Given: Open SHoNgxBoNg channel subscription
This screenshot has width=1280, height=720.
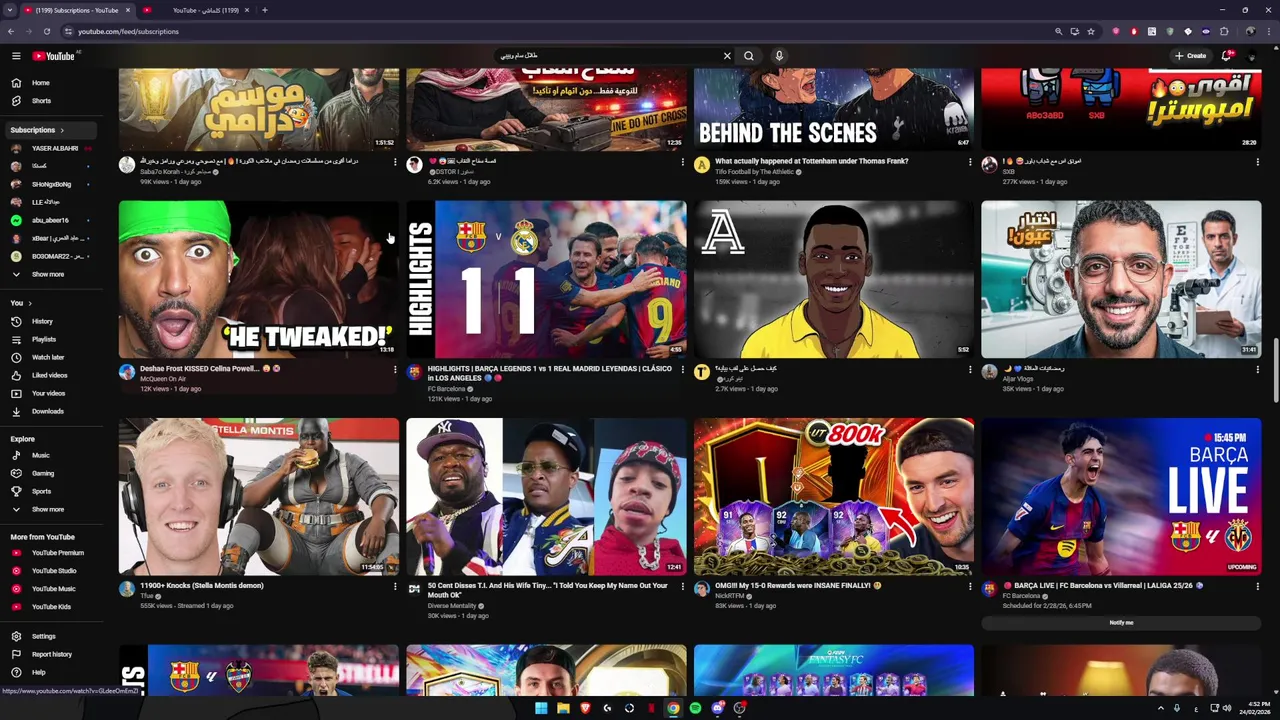Looking at the screenshot, I should [52, 184].
